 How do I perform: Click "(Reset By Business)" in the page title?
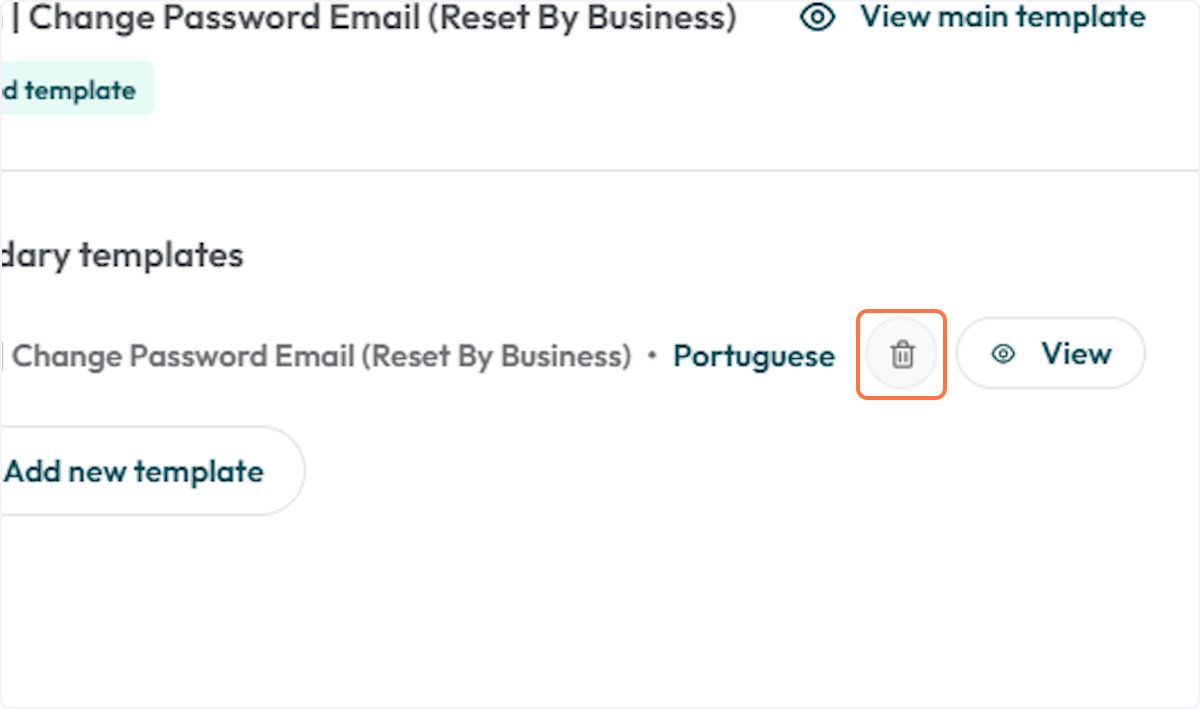tap(580, 17)
